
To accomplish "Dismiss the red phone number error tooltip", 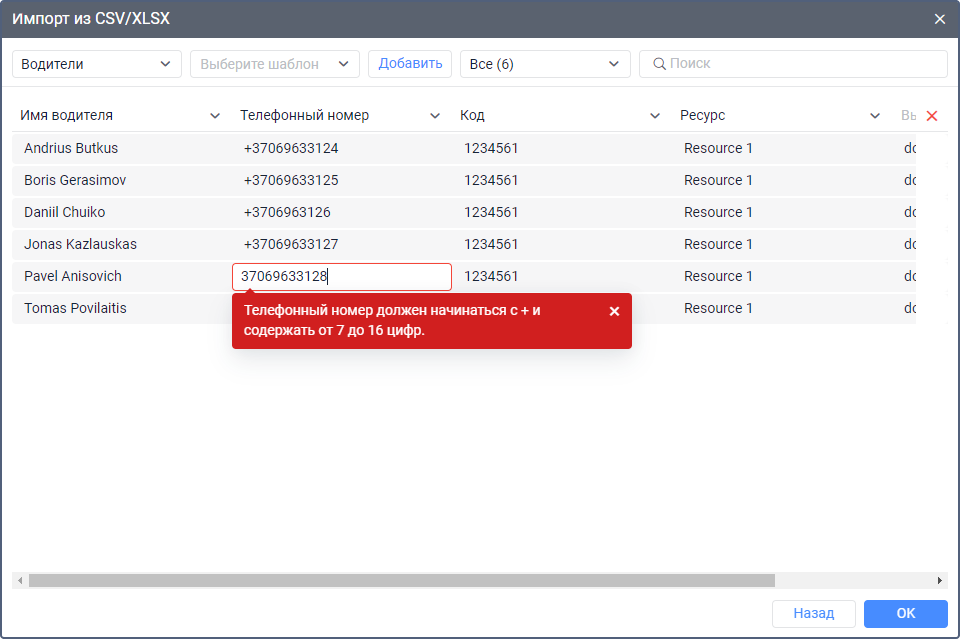I will tap(614, 311).
